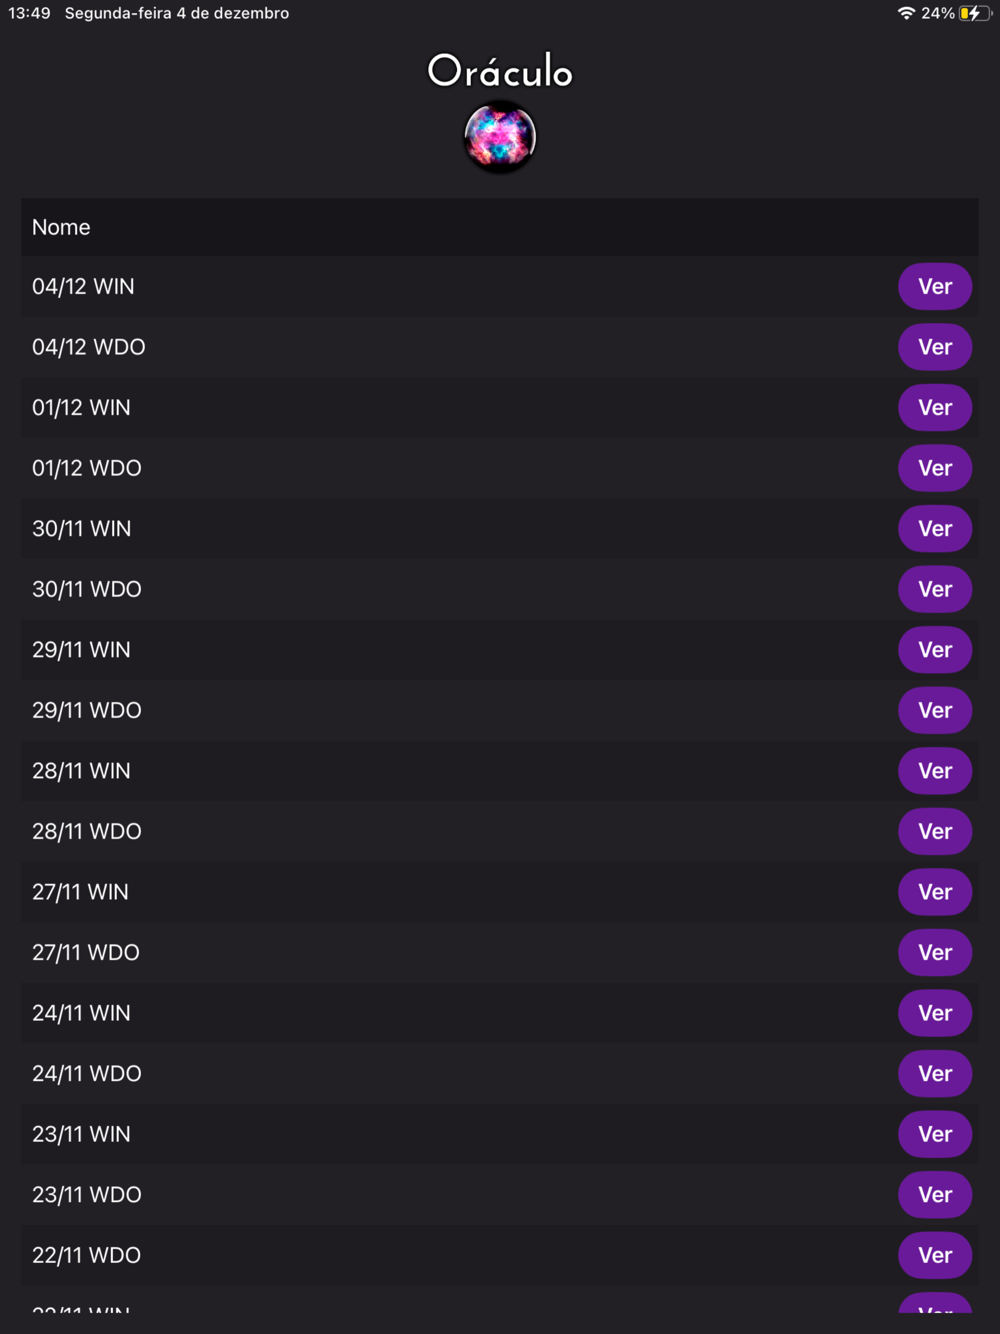Select Ver on the 29/11 WIN row

point(935,650)
